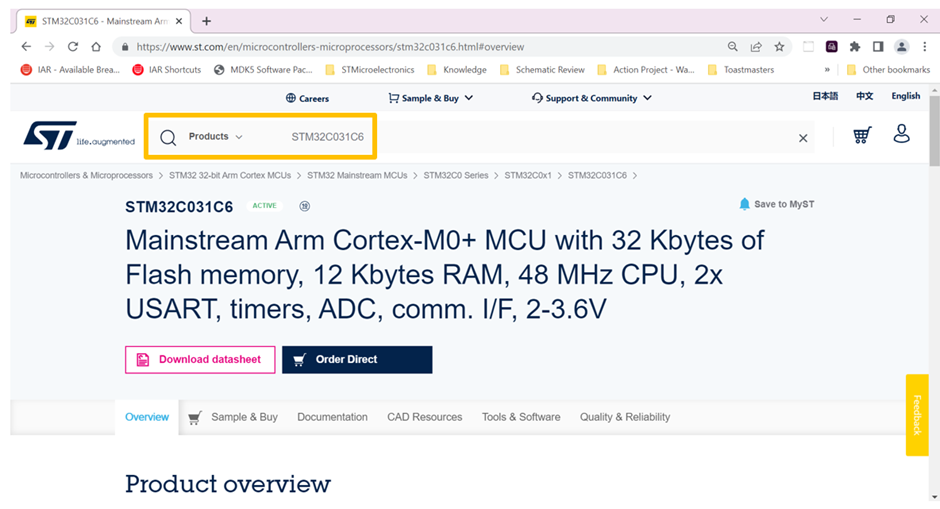Image resolution: width=940 pixels, height=509 pixels.
Task: Click the Save to MyST bell icon
Action: 744,204
